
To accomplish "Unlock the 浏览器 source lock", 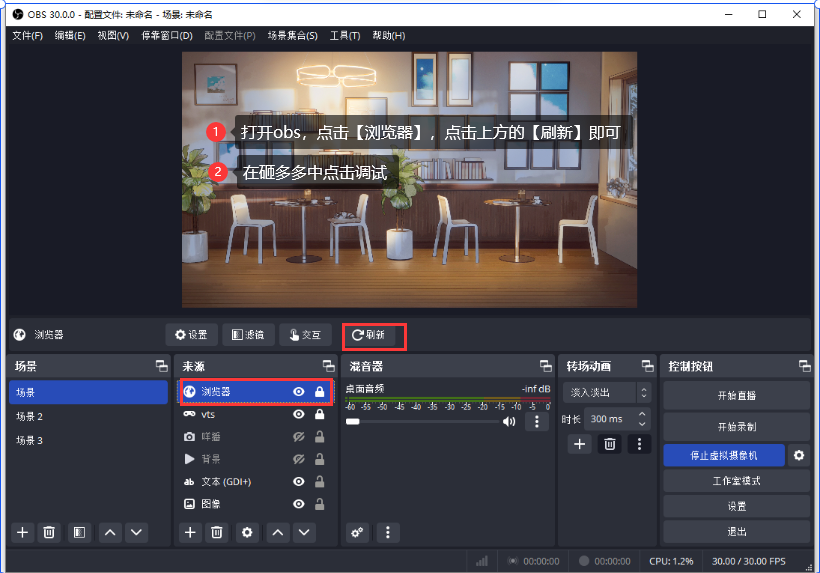I will pyautogui.click(x=320, y=392).
